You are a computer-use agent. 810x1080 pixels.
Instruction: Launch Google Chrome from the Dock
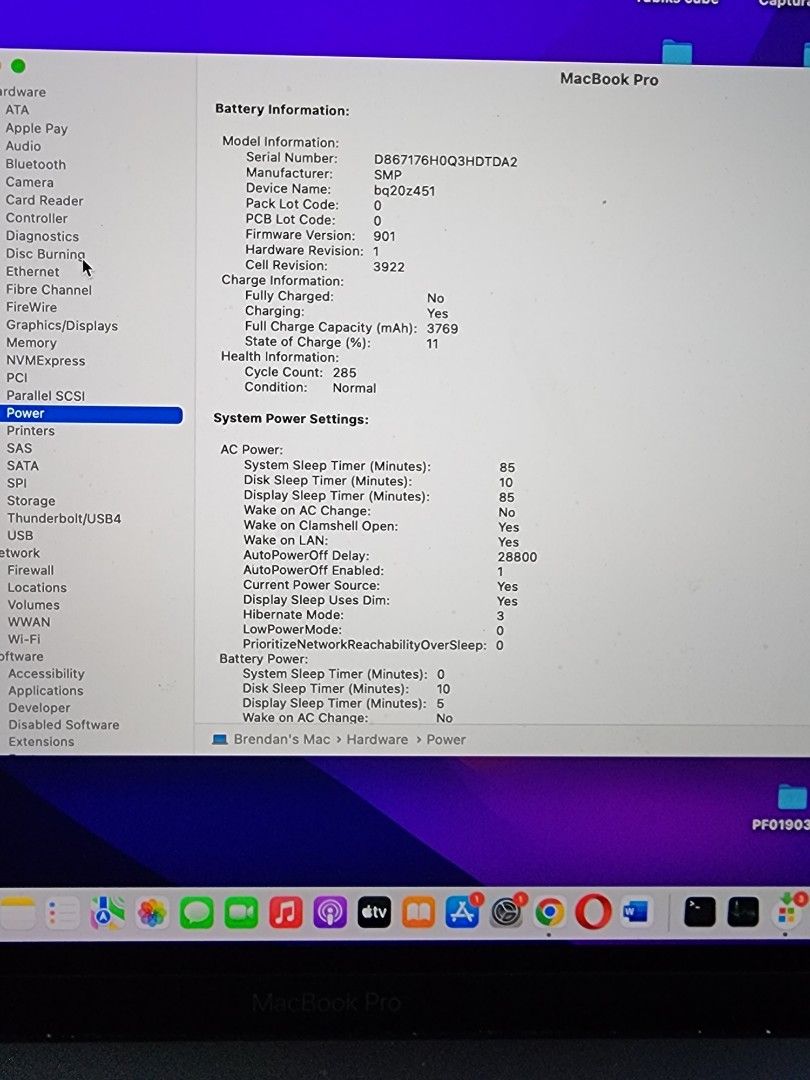pos(550,912)
